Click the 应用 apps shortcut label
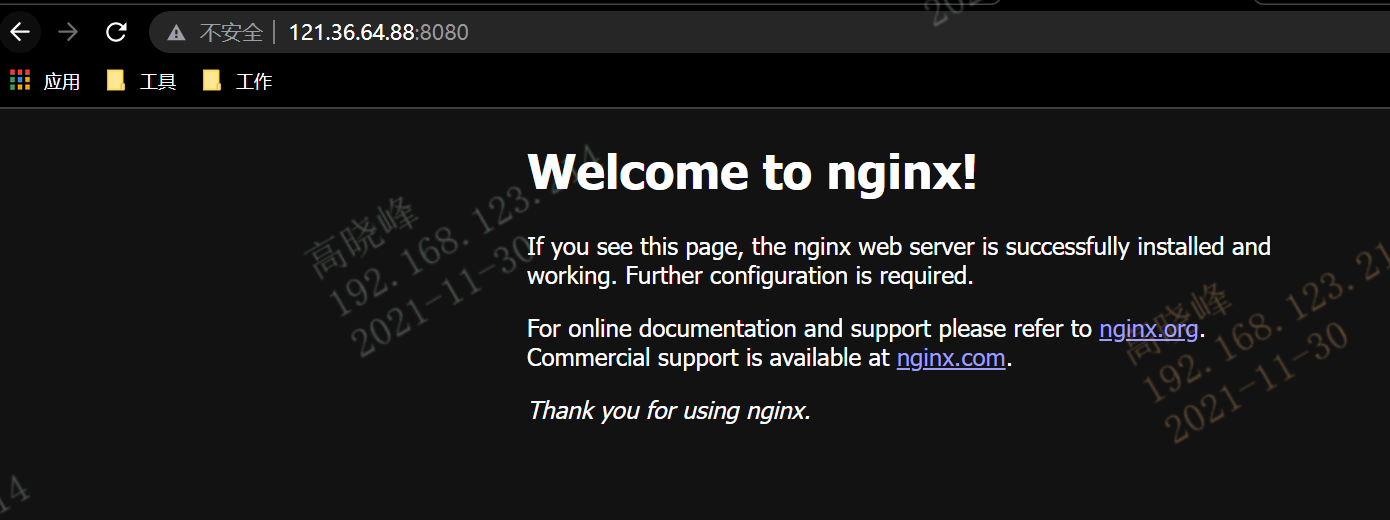The height and width of the screenshot is (520, 1390). (x=62, y=82)
